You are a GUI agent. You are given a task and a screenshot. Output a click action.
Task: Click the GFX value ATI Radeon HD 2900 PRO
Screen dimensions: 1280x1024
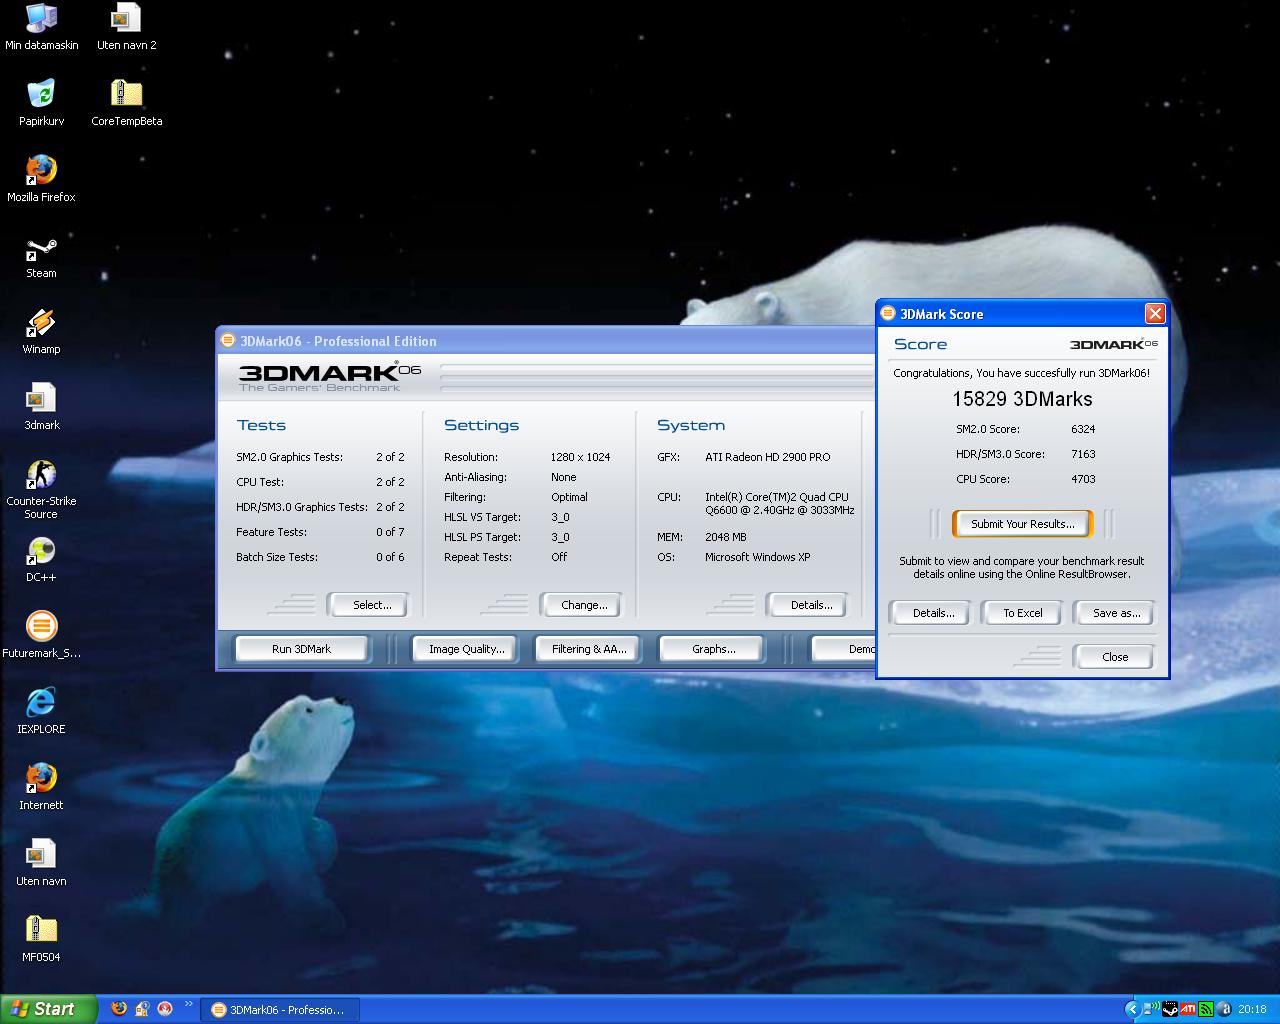pos(767,457)
